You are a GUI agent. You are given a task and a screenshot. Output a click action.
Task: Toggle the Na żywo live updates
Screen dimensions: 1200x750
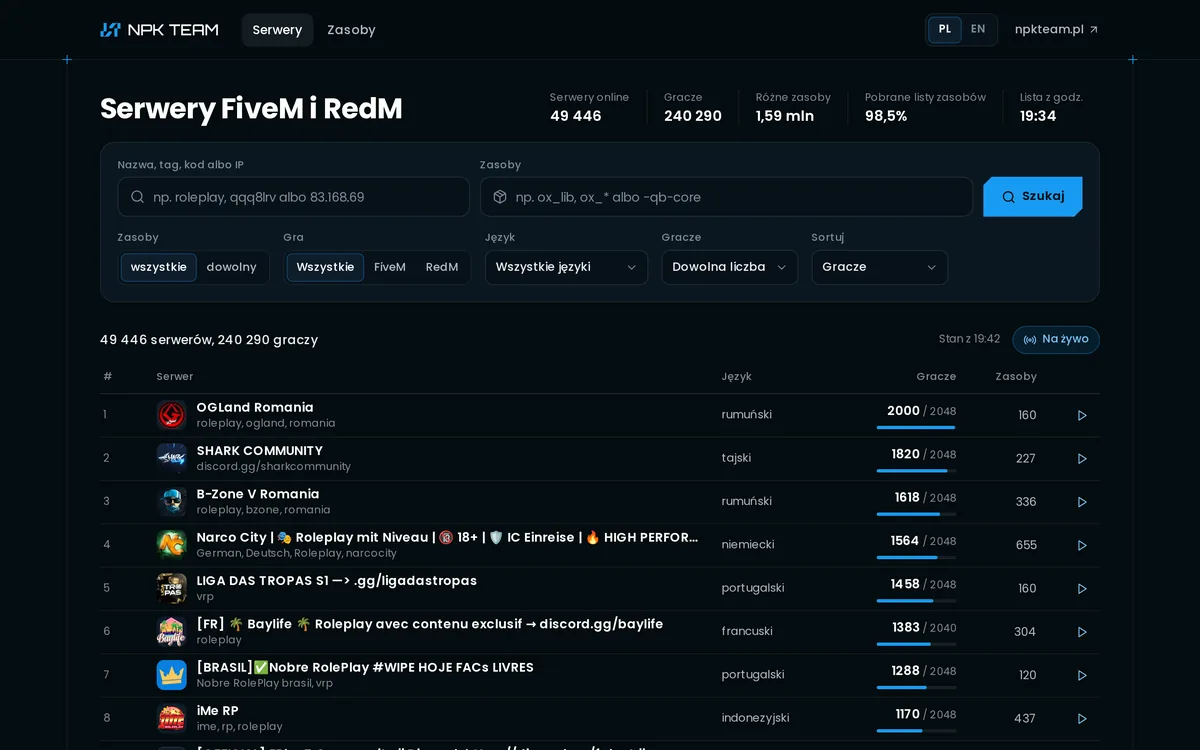pos(1056,340)
